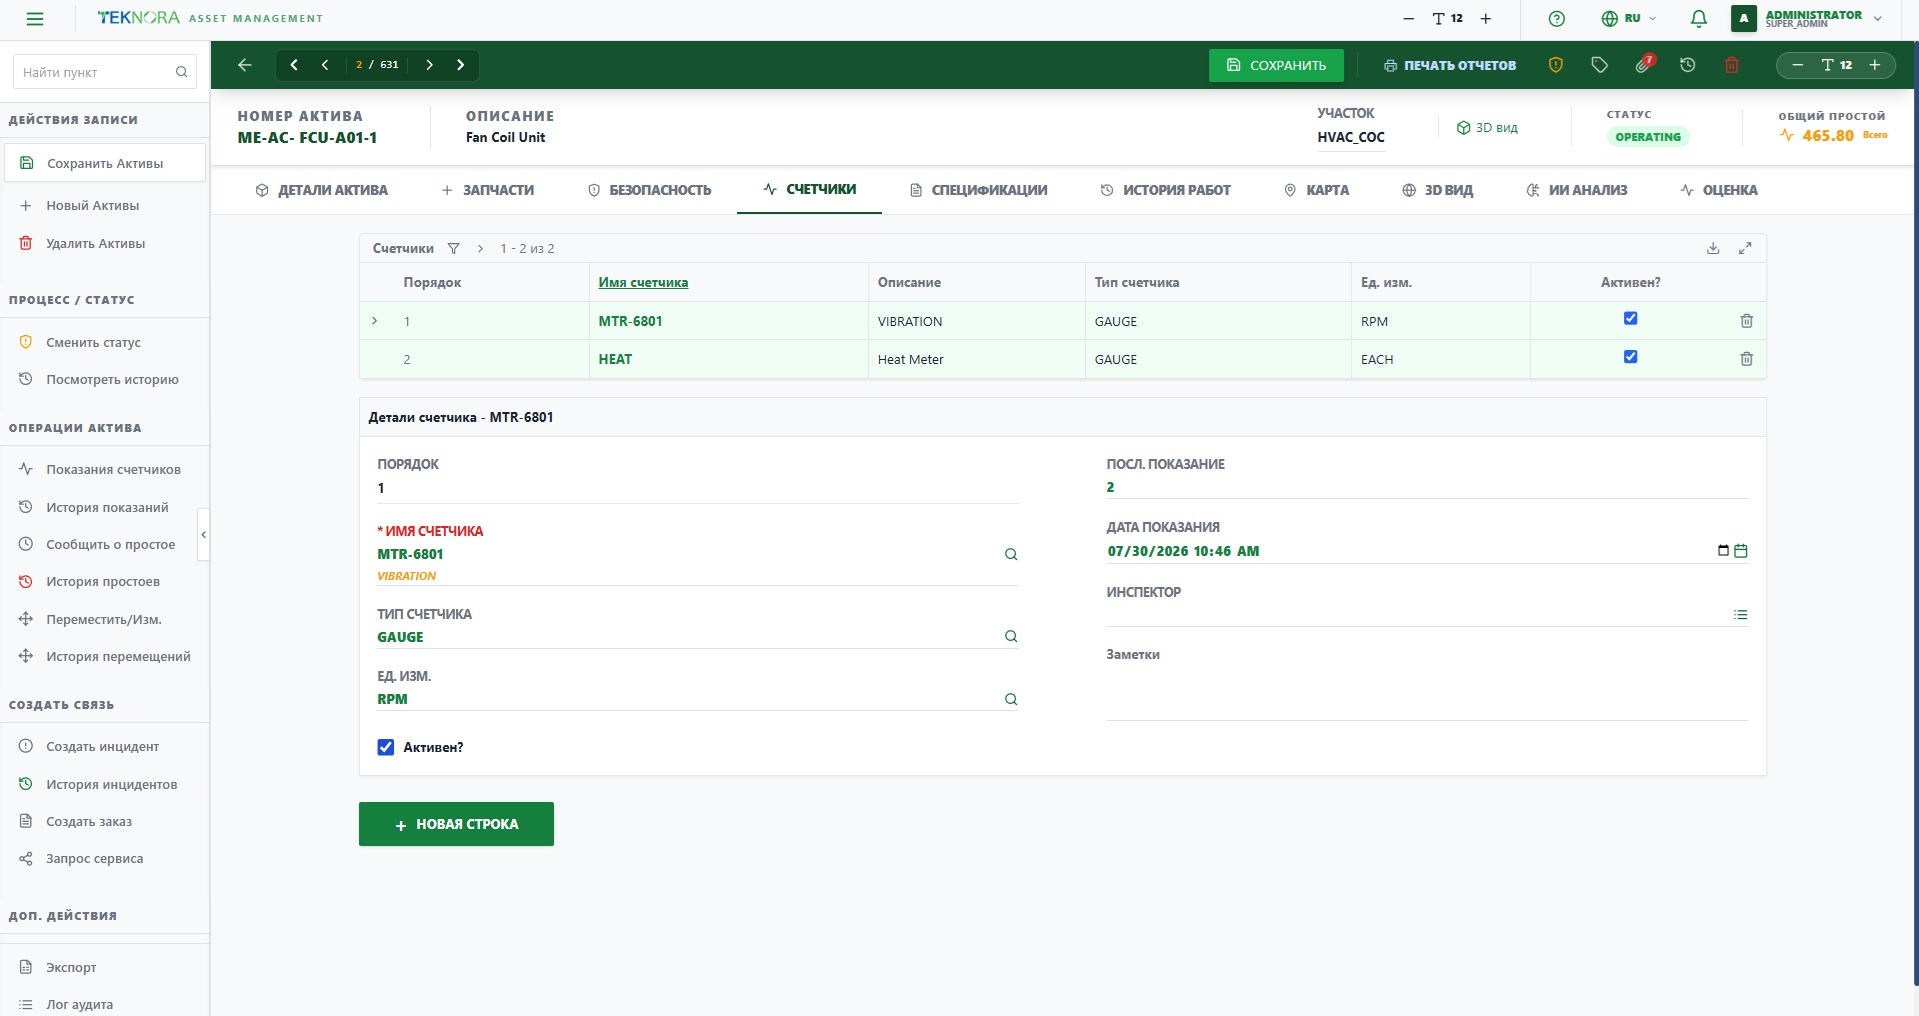Expand the MTR-6801 row chevron
The height and width of the screenshot is (1016, 1919).
click(x=375, y=321)
